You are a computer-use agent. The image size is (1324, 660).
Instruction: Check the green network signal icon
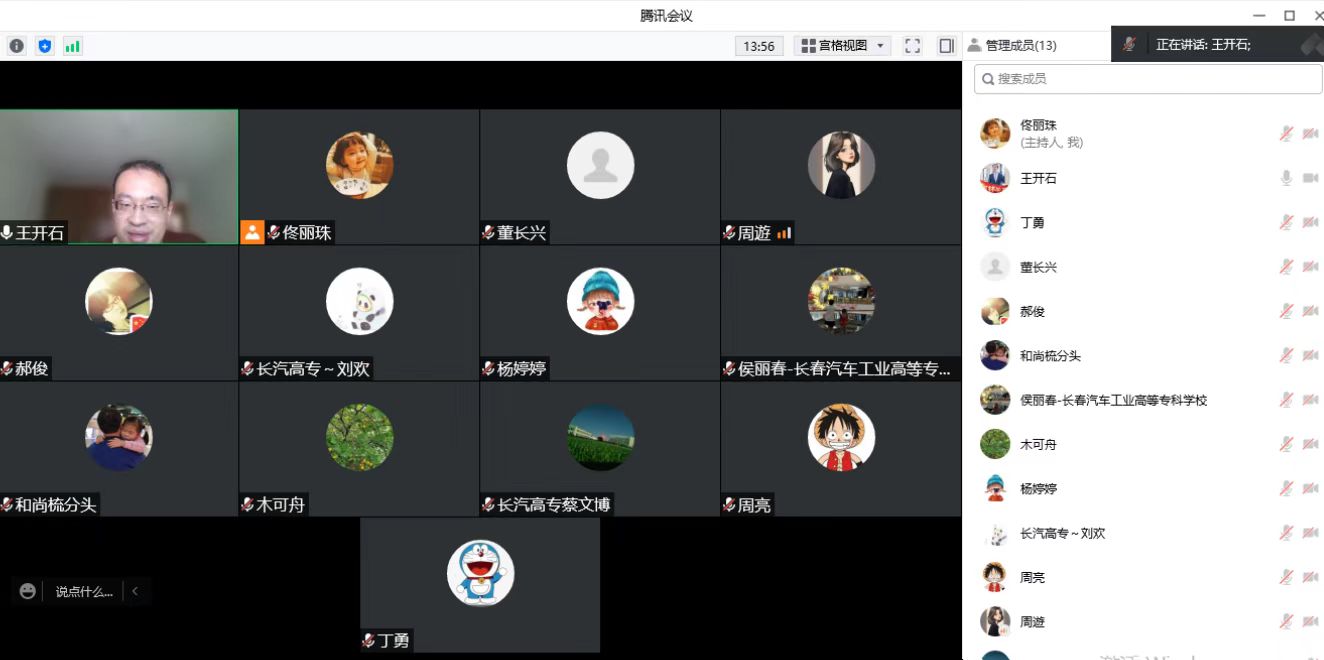73,46
